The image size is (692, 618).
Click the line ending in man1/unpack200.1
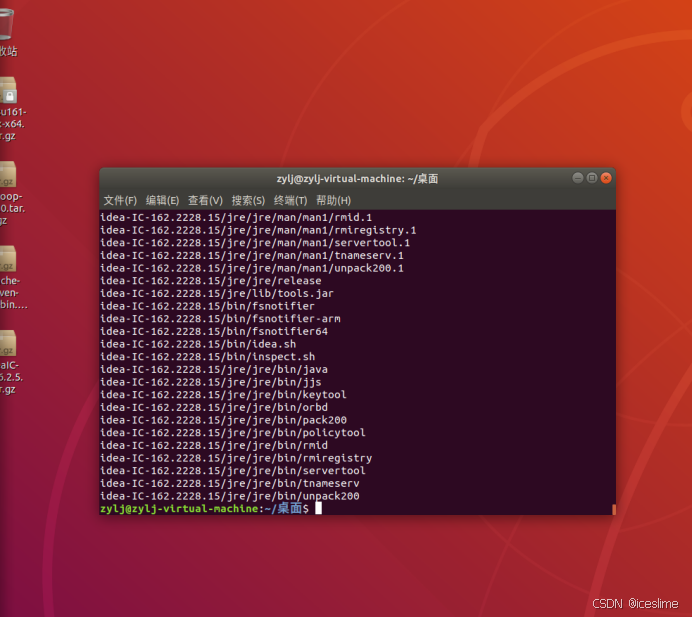[x=252, y=268]
